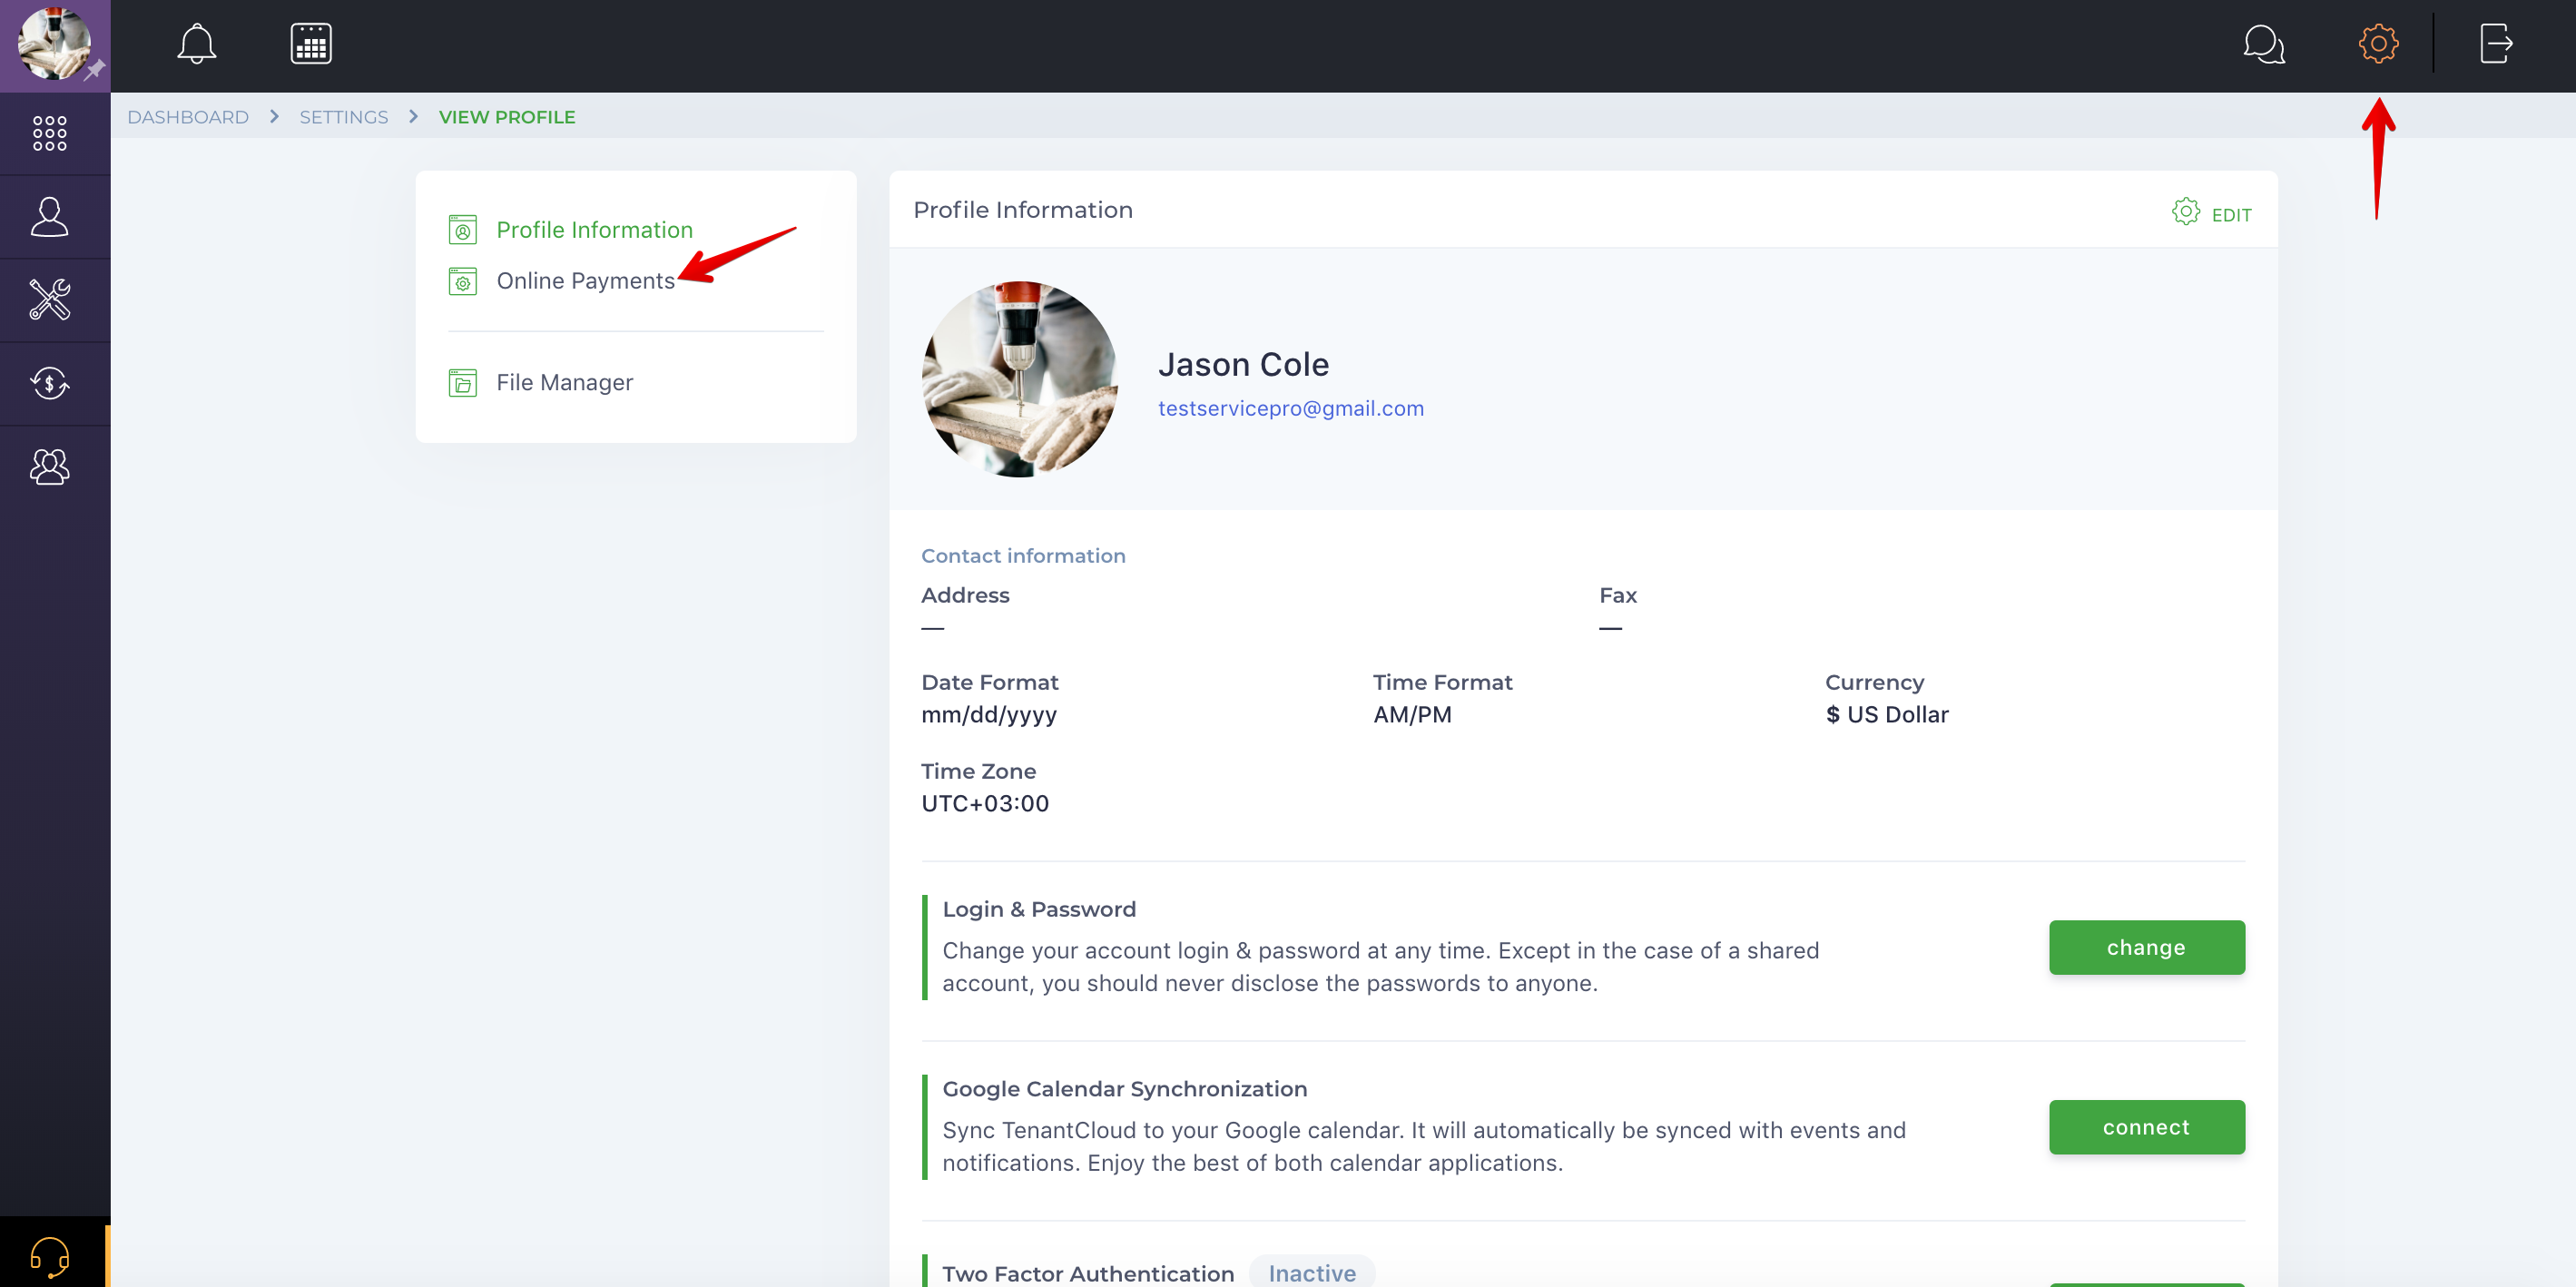Click the change password button
The width and height of the screenshot is (2576, 1287).
pos(2146,947)
